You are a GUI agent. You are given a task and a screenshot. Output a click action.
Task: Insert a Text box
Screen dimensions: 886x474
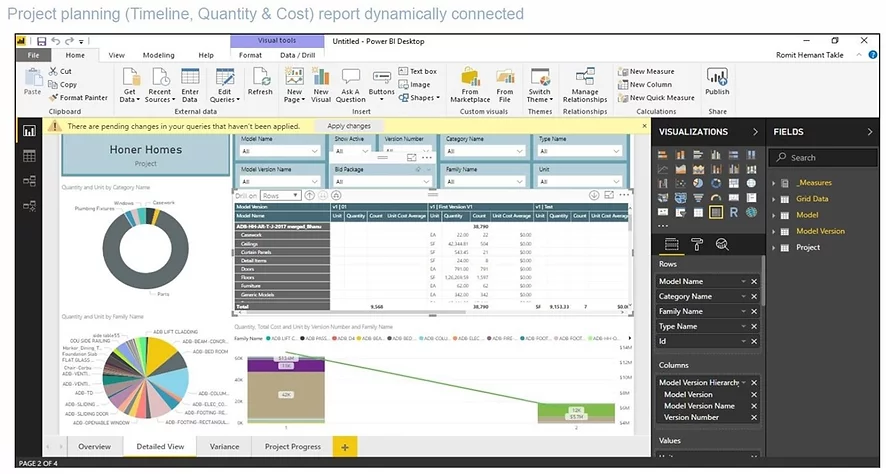pyautogui.click(x=418, y=71)
